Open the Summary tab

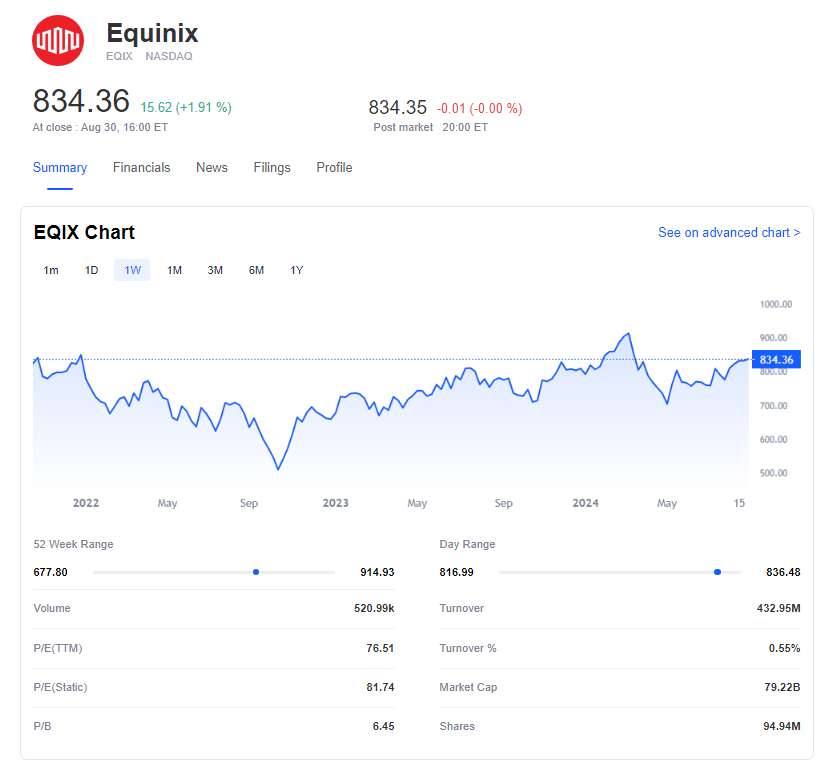(60, 168)
